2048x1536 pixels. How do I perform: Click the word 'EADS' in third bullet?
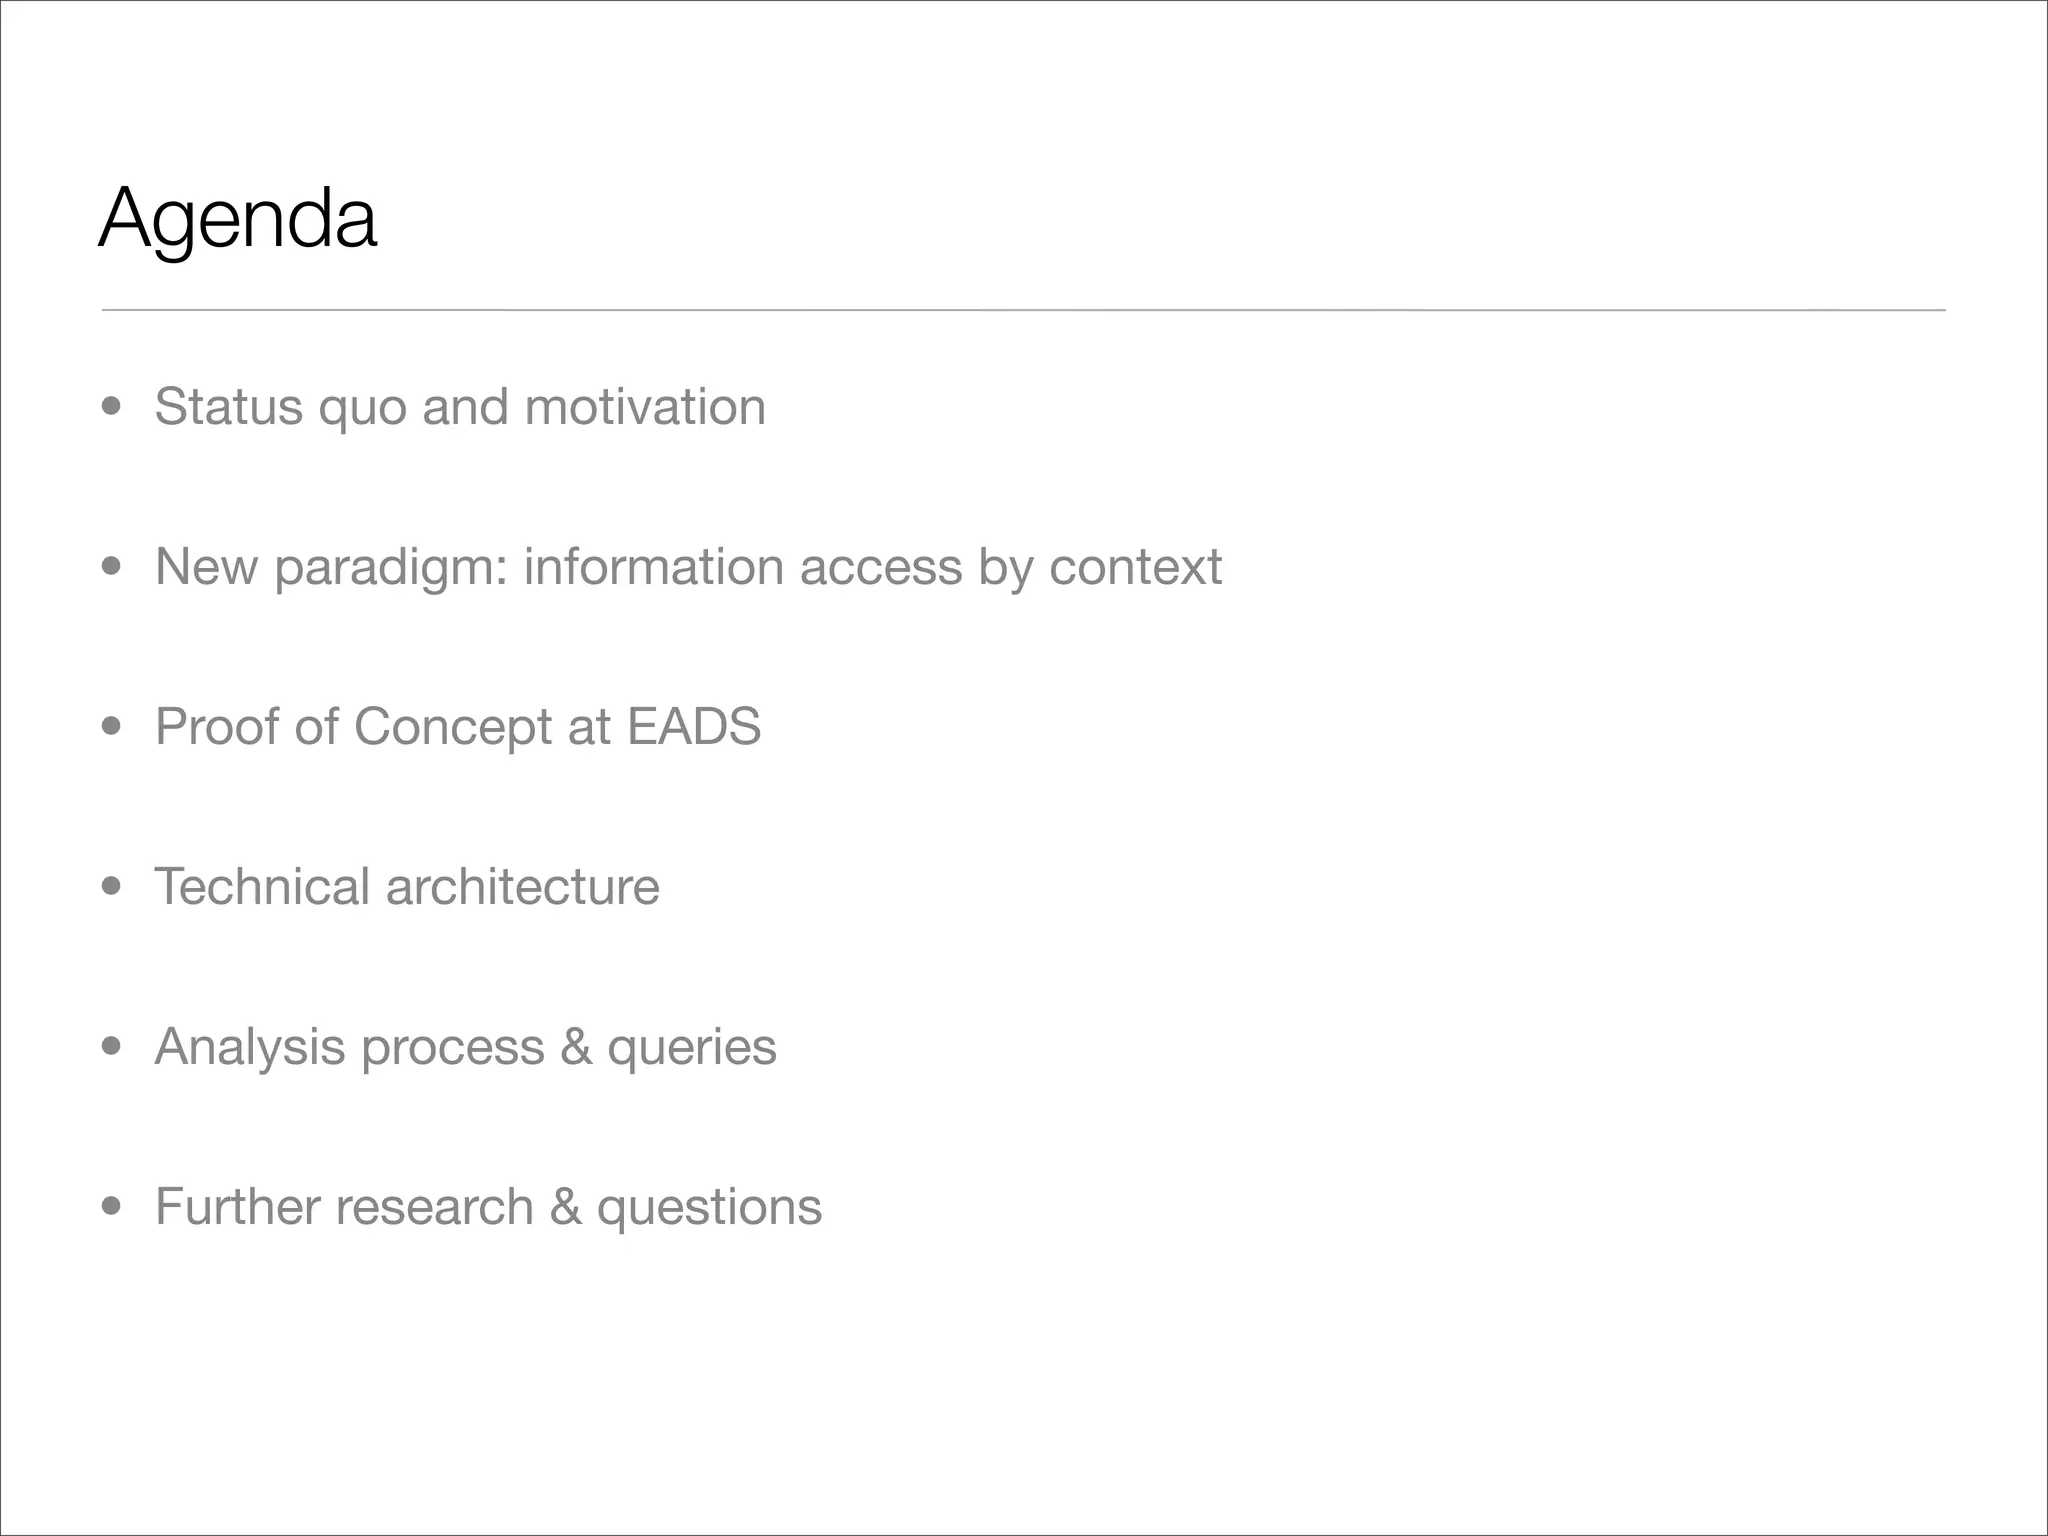point(694,727)
